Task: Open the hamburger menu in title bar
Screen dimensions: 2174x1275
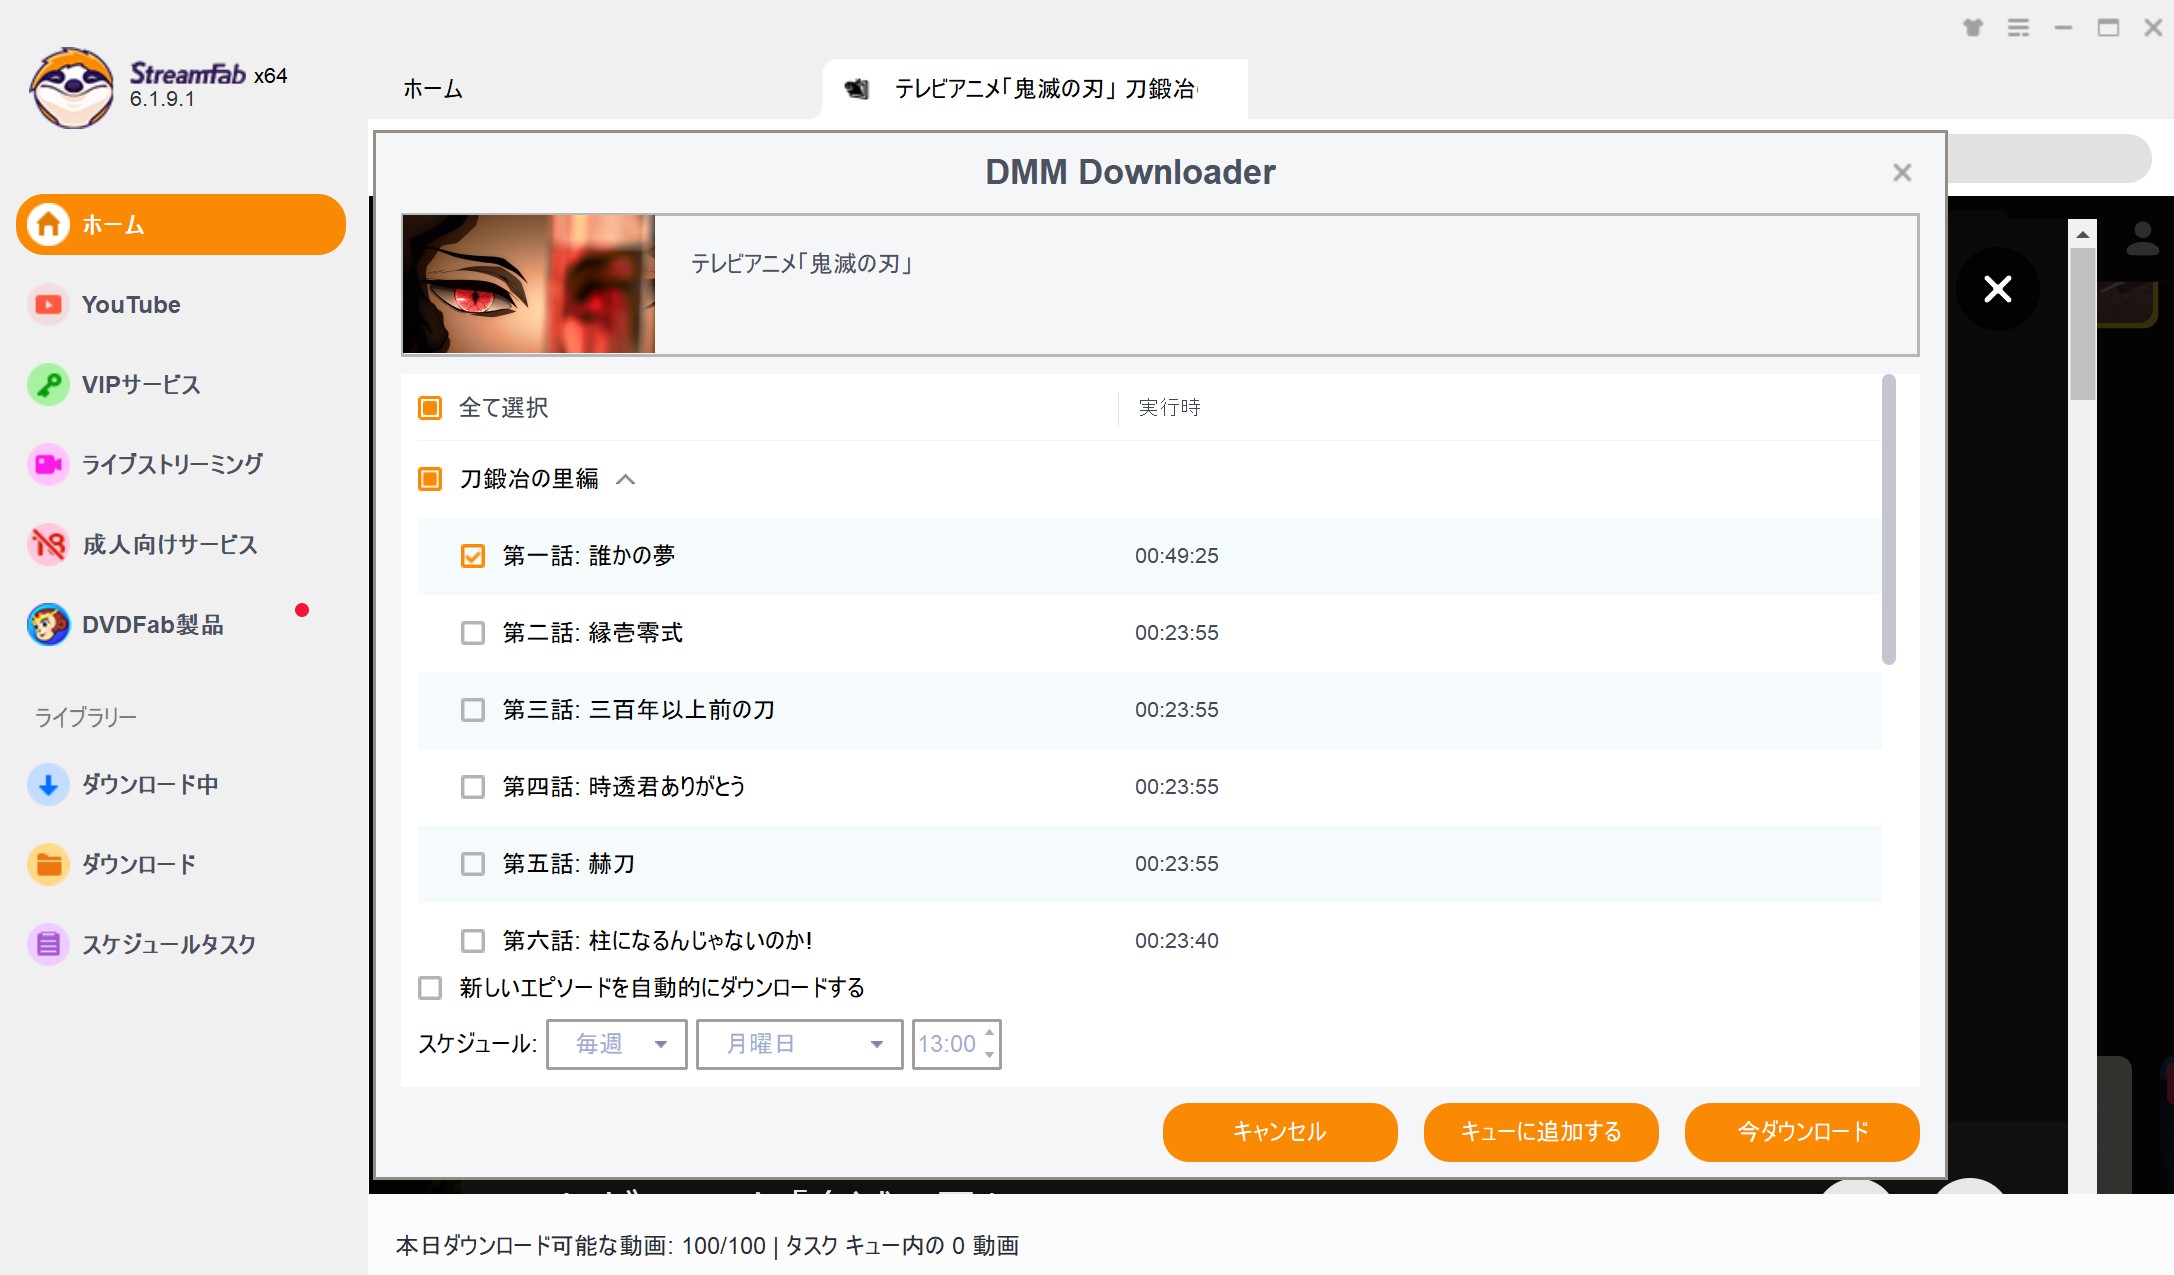Action: [2019, 28]
